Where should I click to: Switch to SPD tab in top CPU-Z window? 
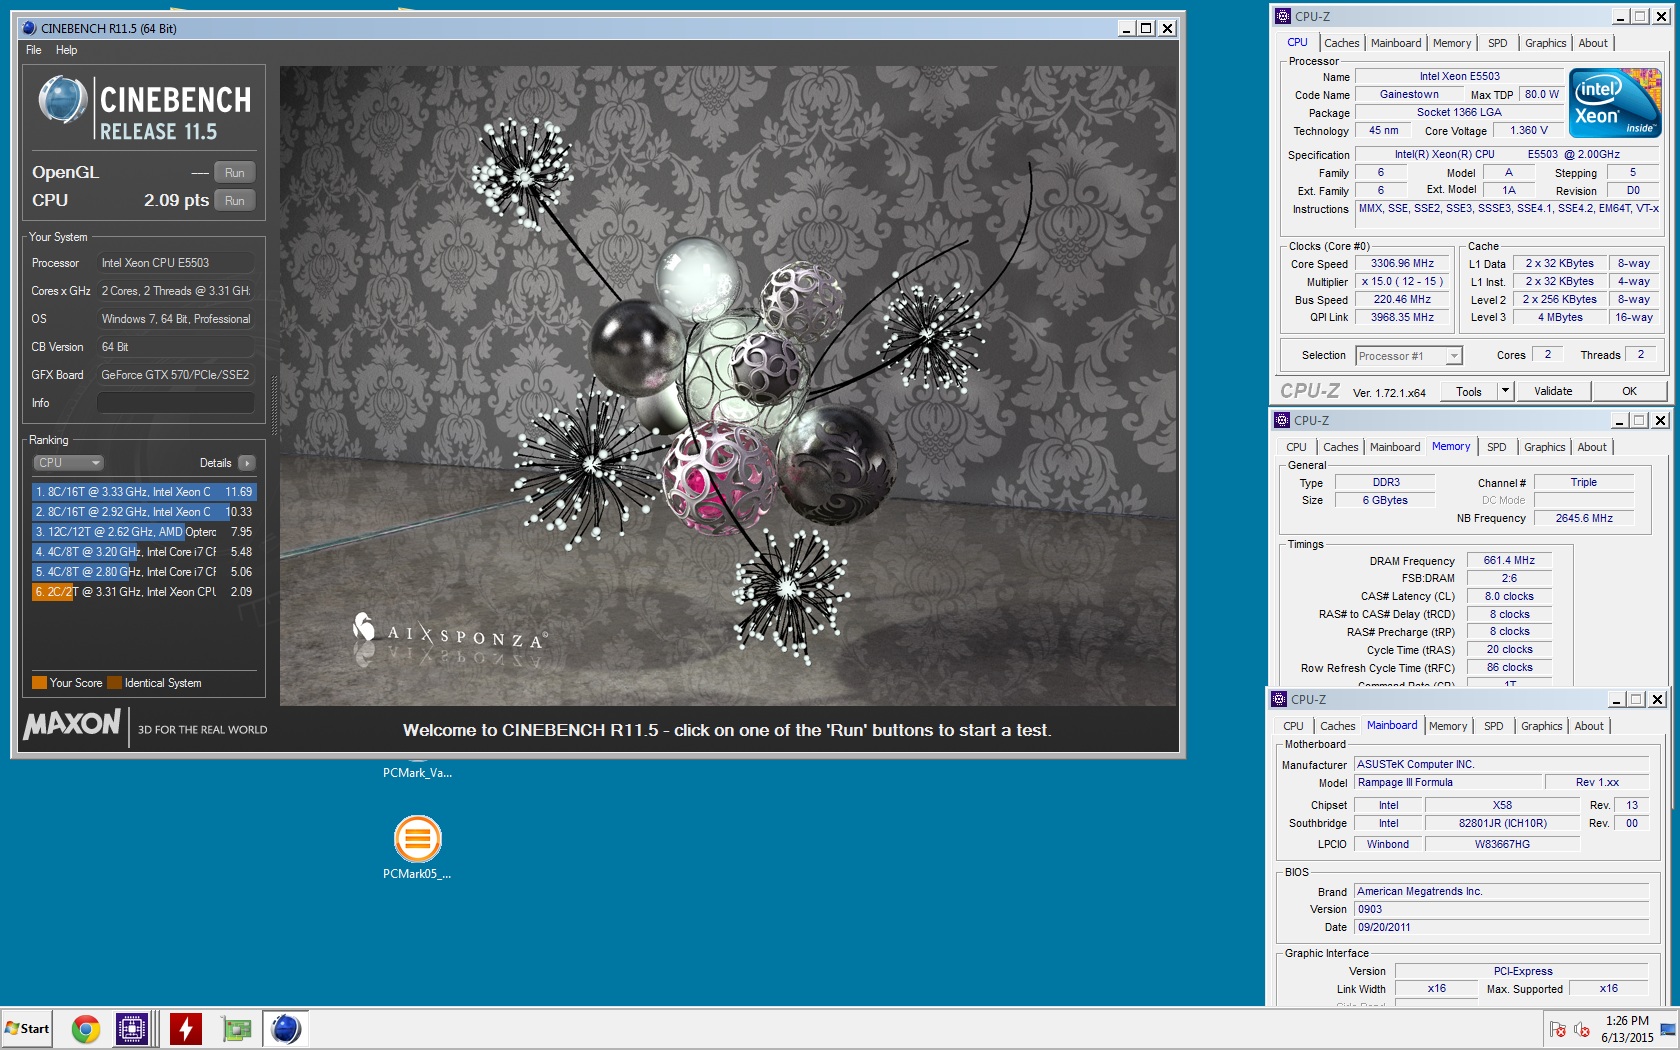click(1497, 43)
